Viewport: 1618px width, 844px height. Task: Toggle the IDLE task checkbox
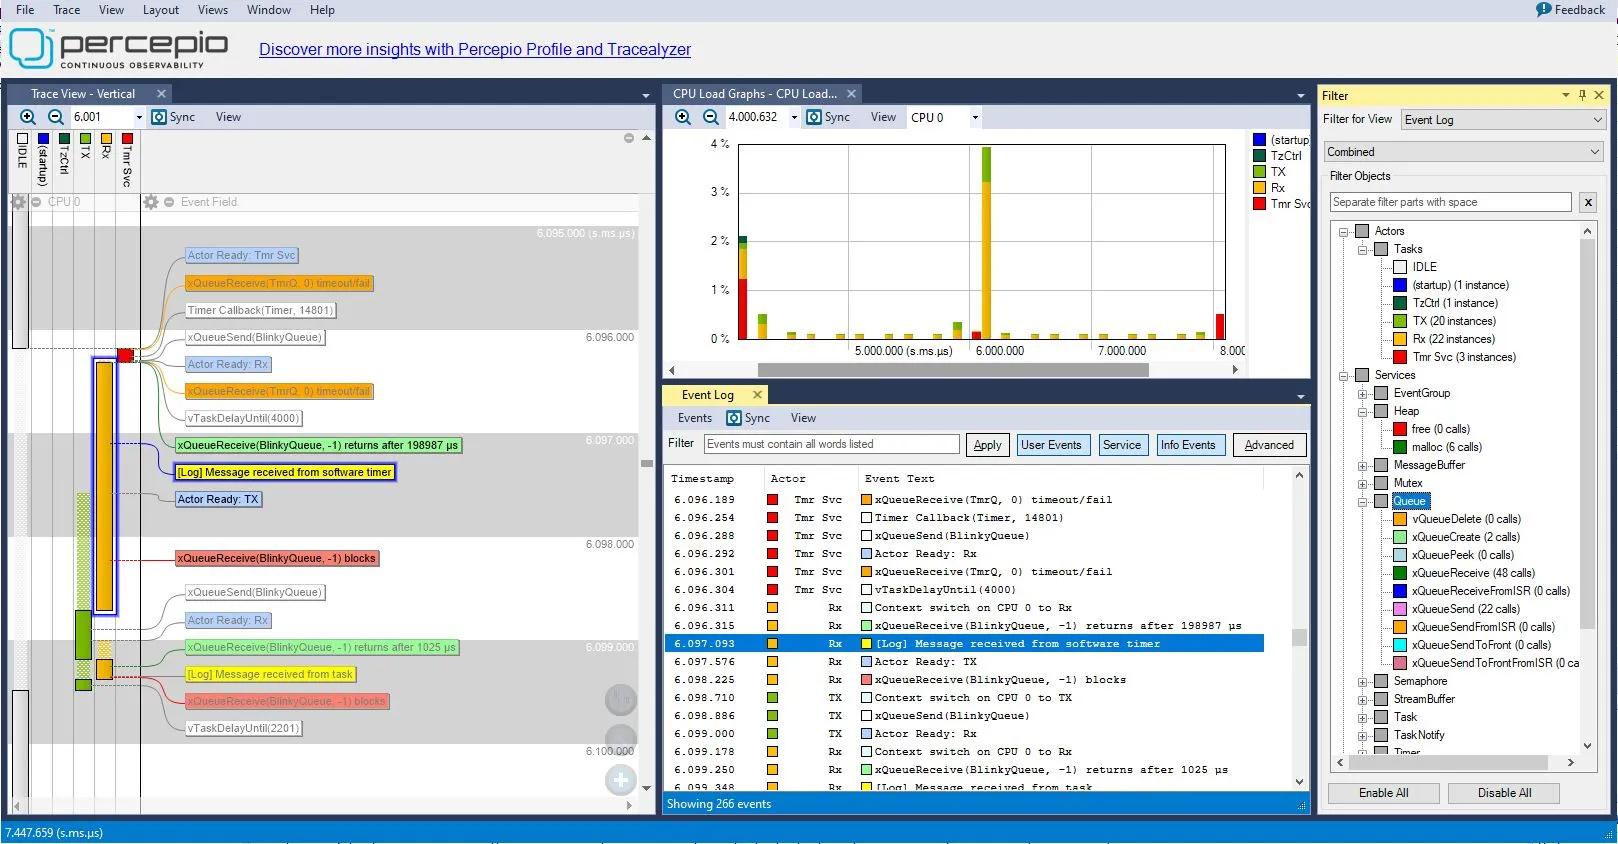coord(1400,267)
